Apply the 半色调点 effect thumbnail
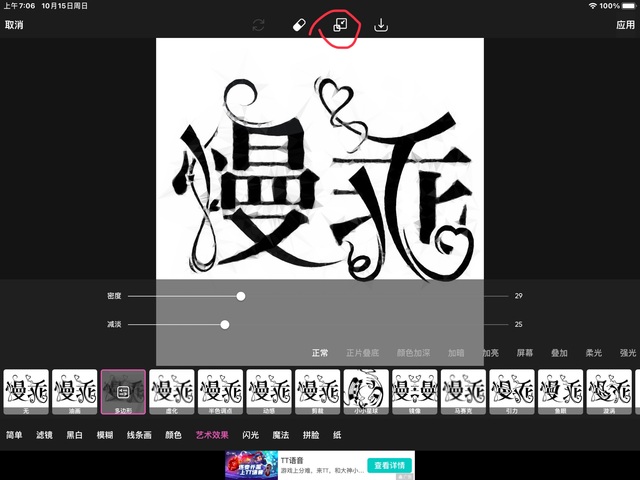 click(221, 391)
